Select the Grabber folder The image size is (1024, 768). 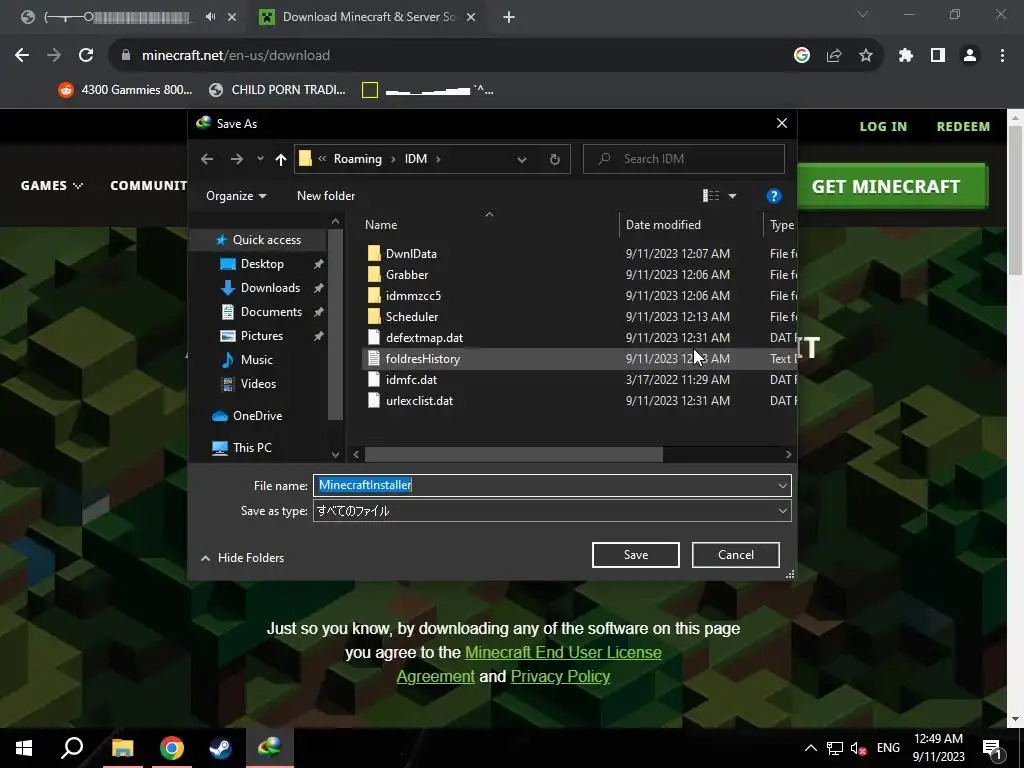pyautogui.click(x=407, y=274)
